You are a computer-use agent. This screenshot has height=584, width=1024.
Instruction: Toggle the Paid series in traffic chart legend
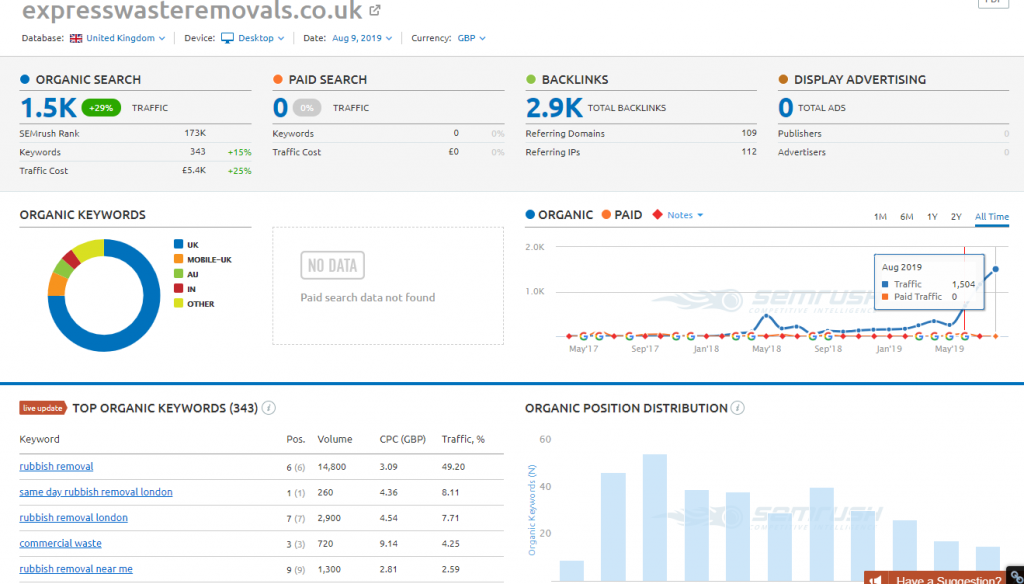coord(622,215)
